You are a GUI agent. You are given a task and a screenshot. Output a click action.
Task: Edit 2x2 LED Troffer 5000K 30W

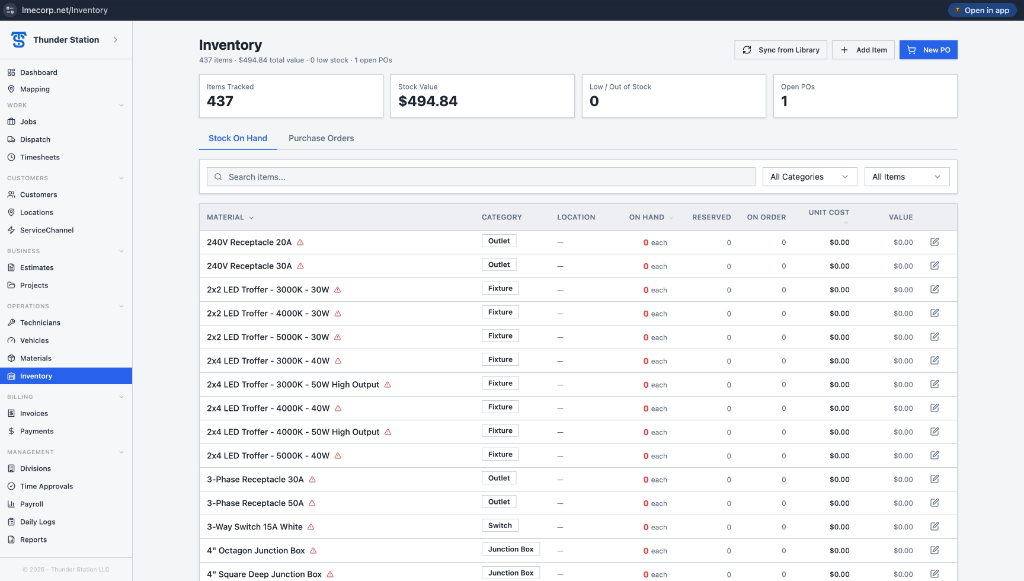935,337
